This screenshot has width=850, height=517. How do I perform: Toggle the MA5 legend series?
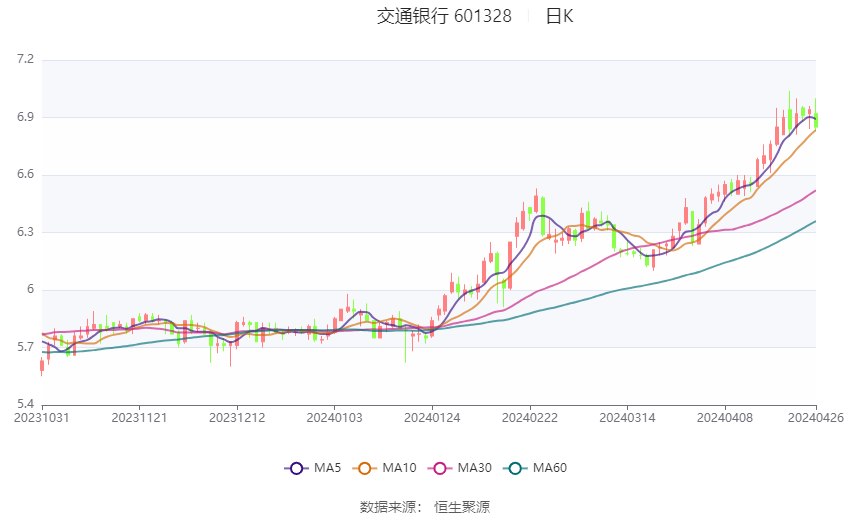(313, 468)
